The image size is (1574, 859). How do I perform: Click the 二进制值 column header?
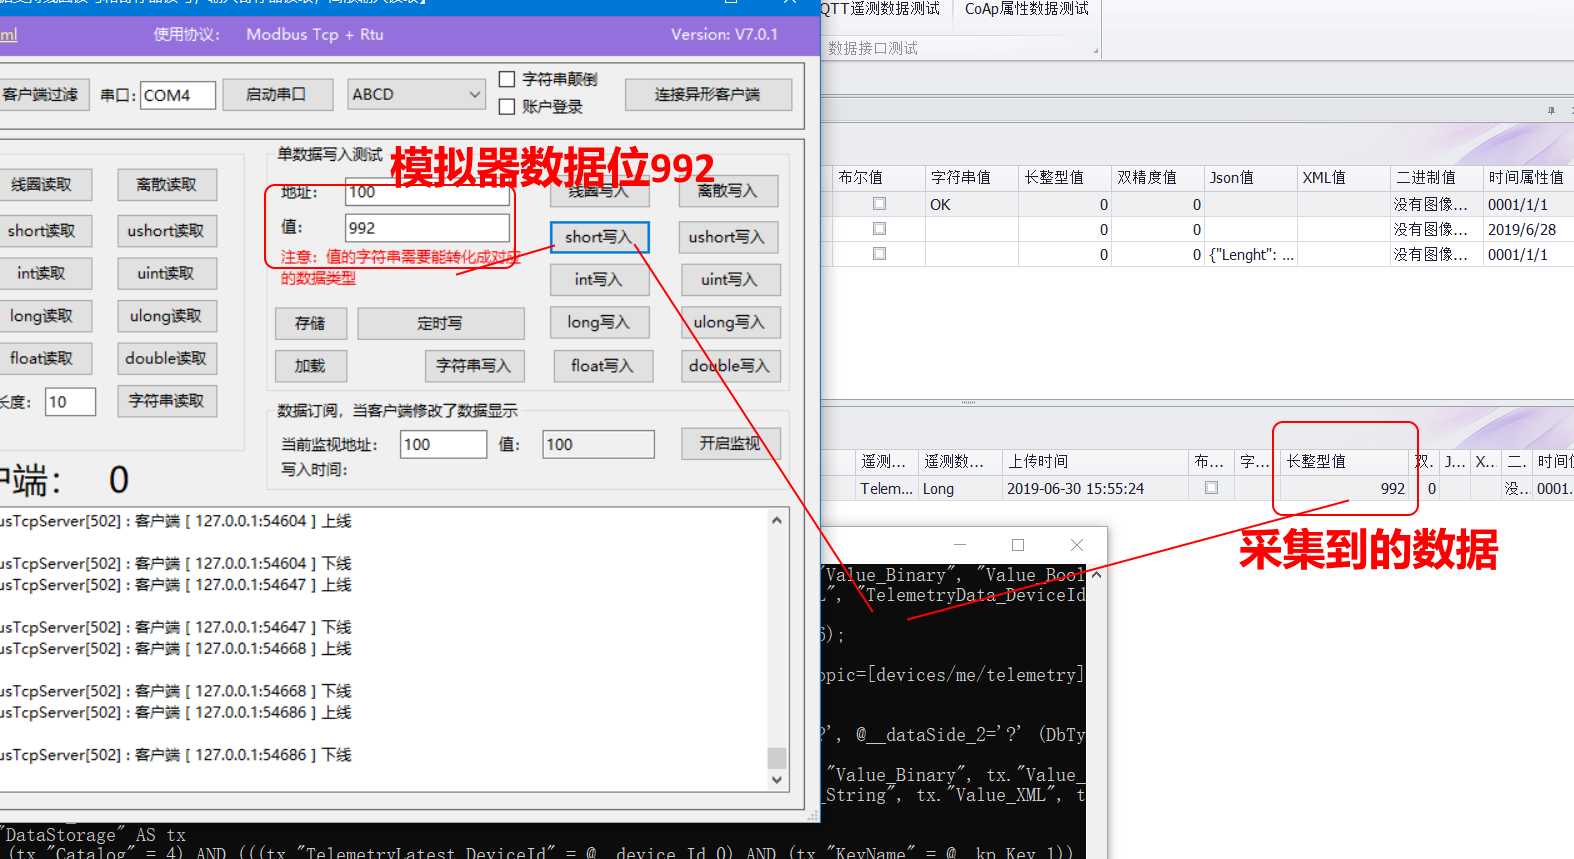coord(1437,177)
